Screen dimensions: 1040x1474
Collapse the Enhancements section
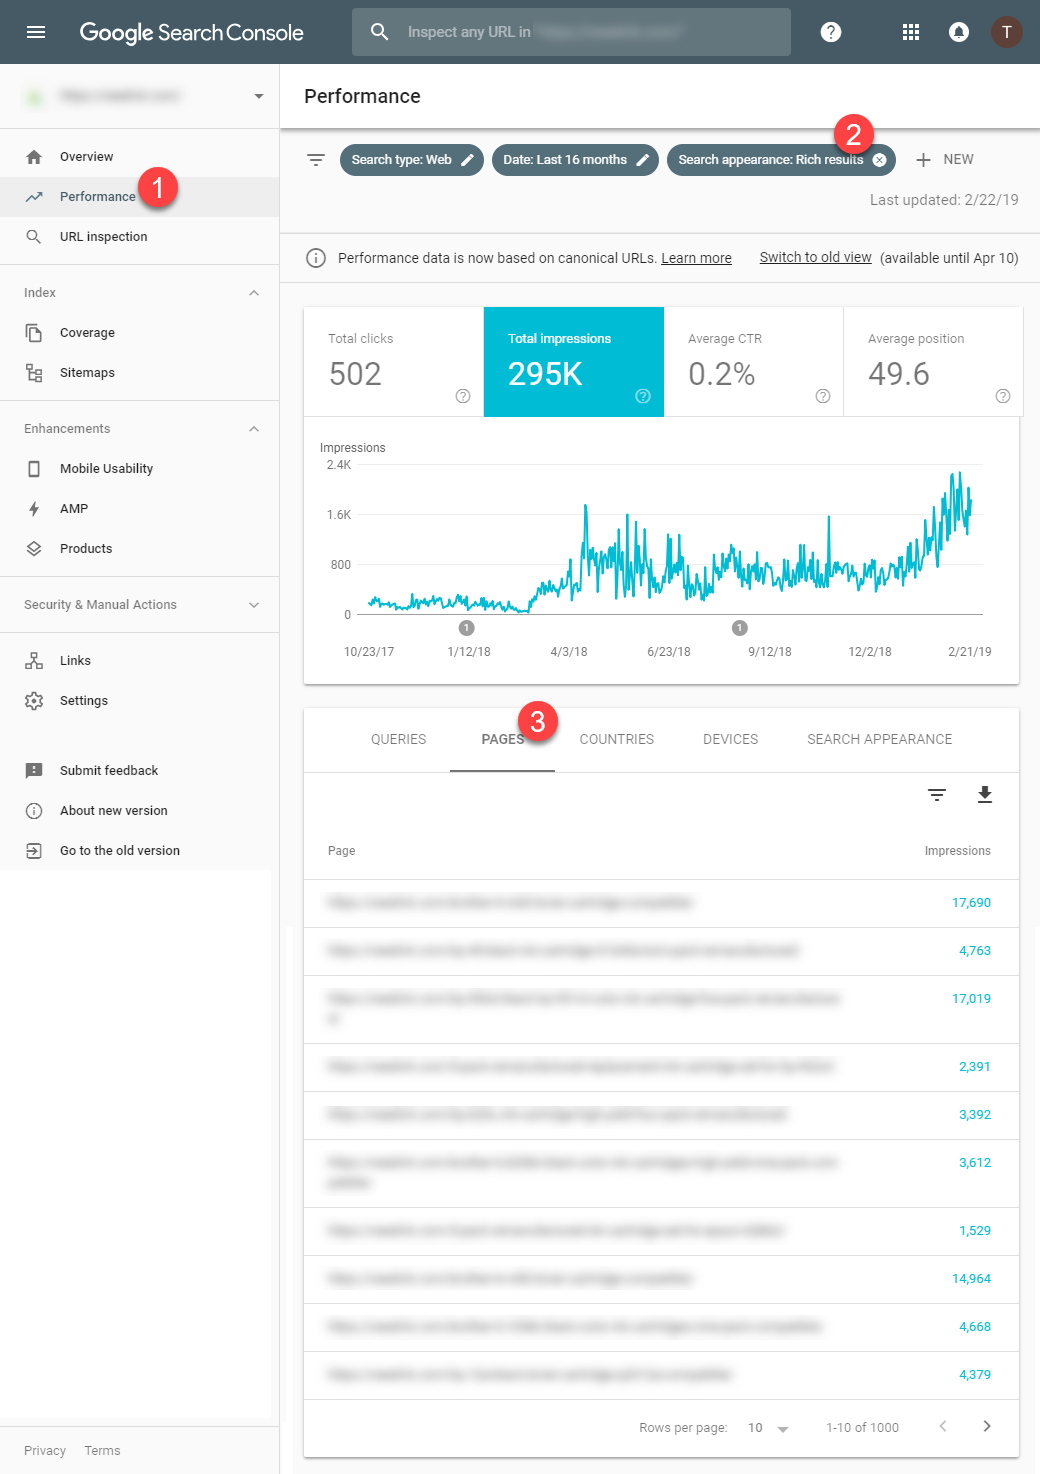(254, 429)
